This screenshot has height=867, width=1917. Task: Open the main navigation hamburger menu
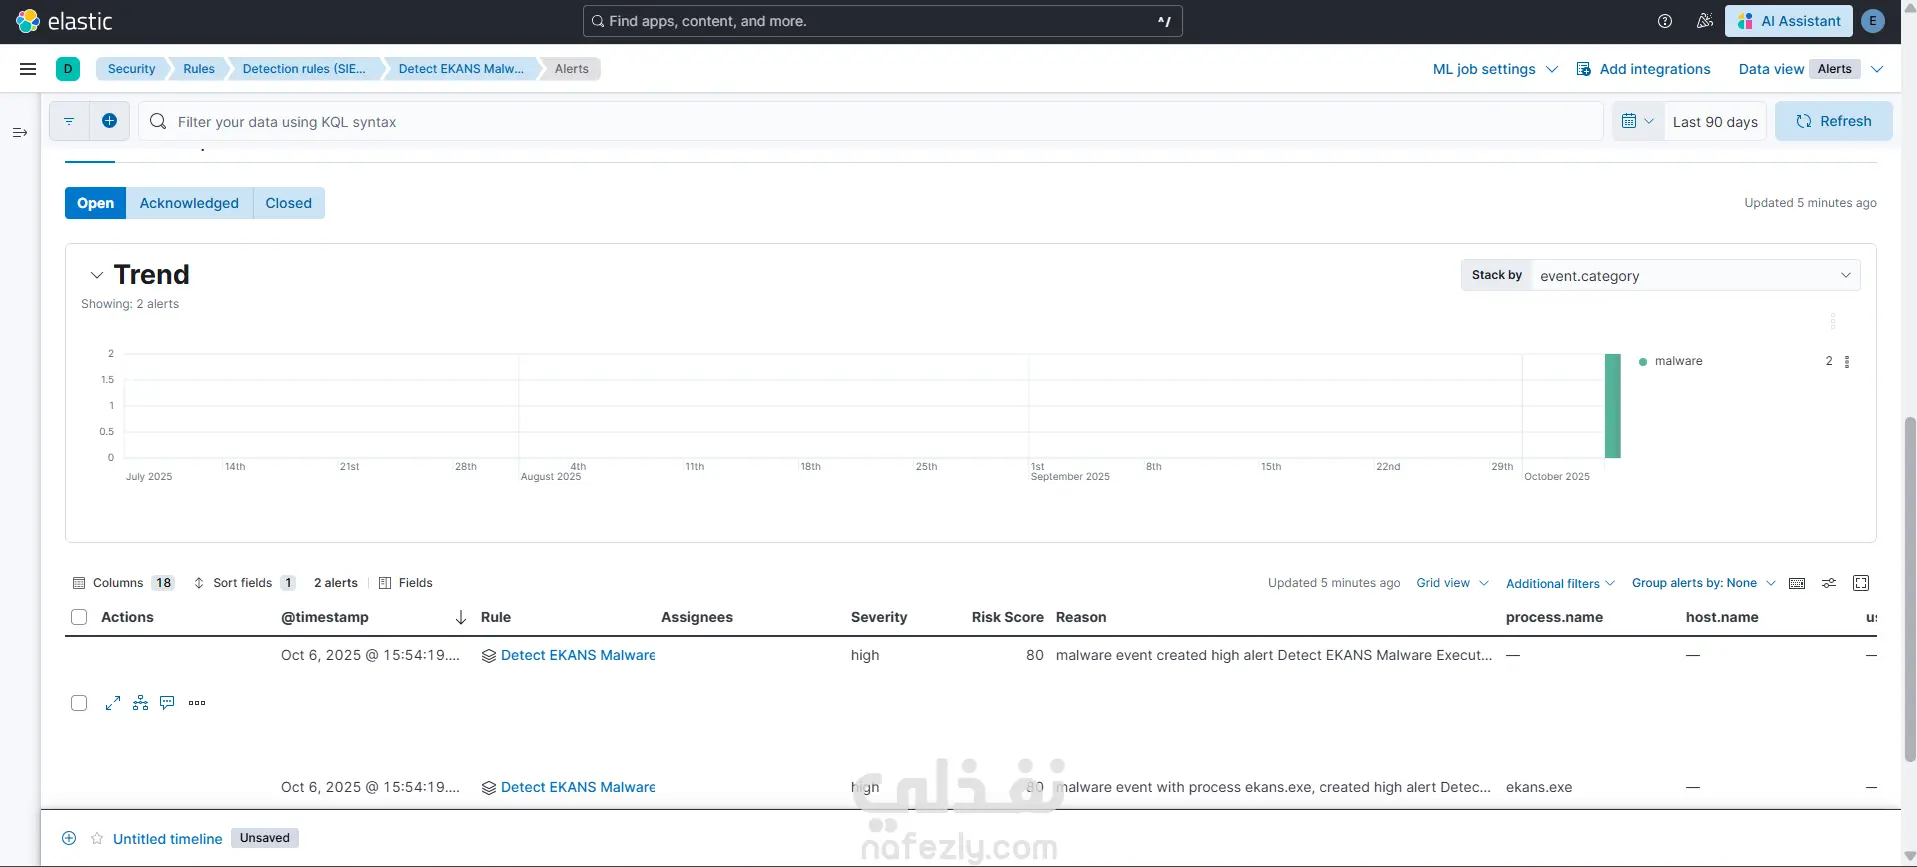[28, 69]
